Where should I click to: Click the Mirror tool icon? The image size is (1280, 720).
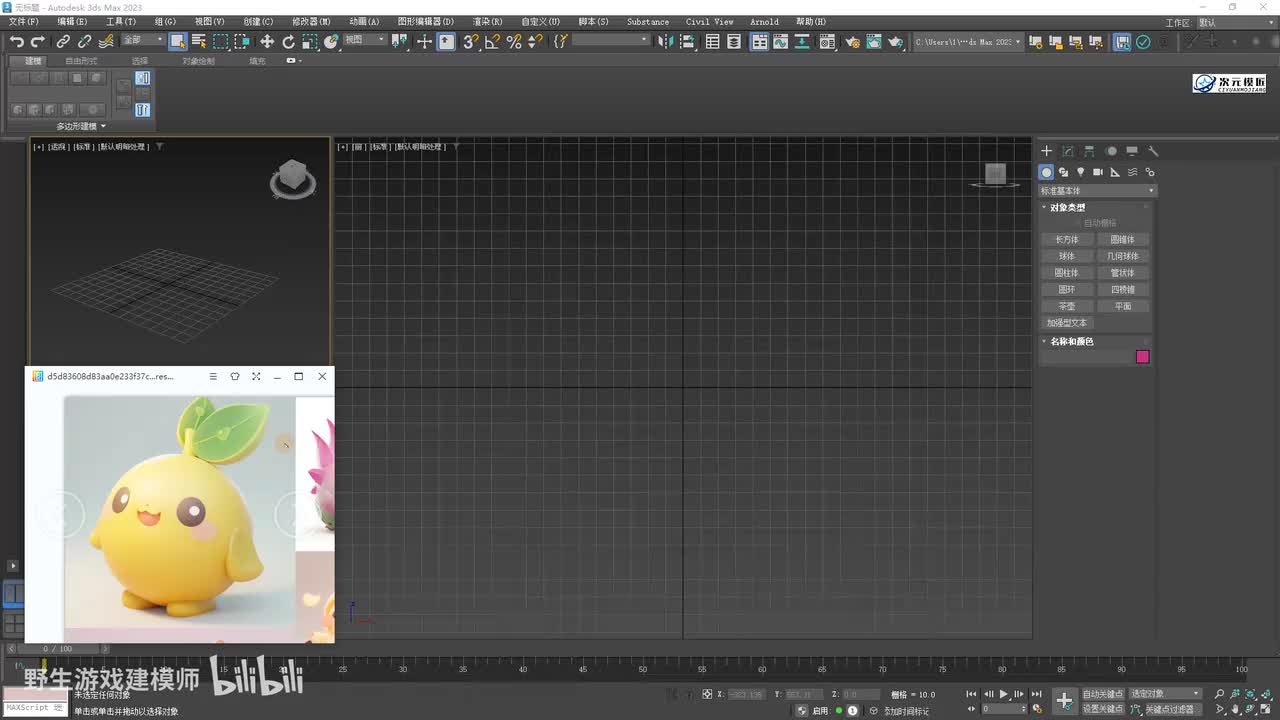click(667, 41)
